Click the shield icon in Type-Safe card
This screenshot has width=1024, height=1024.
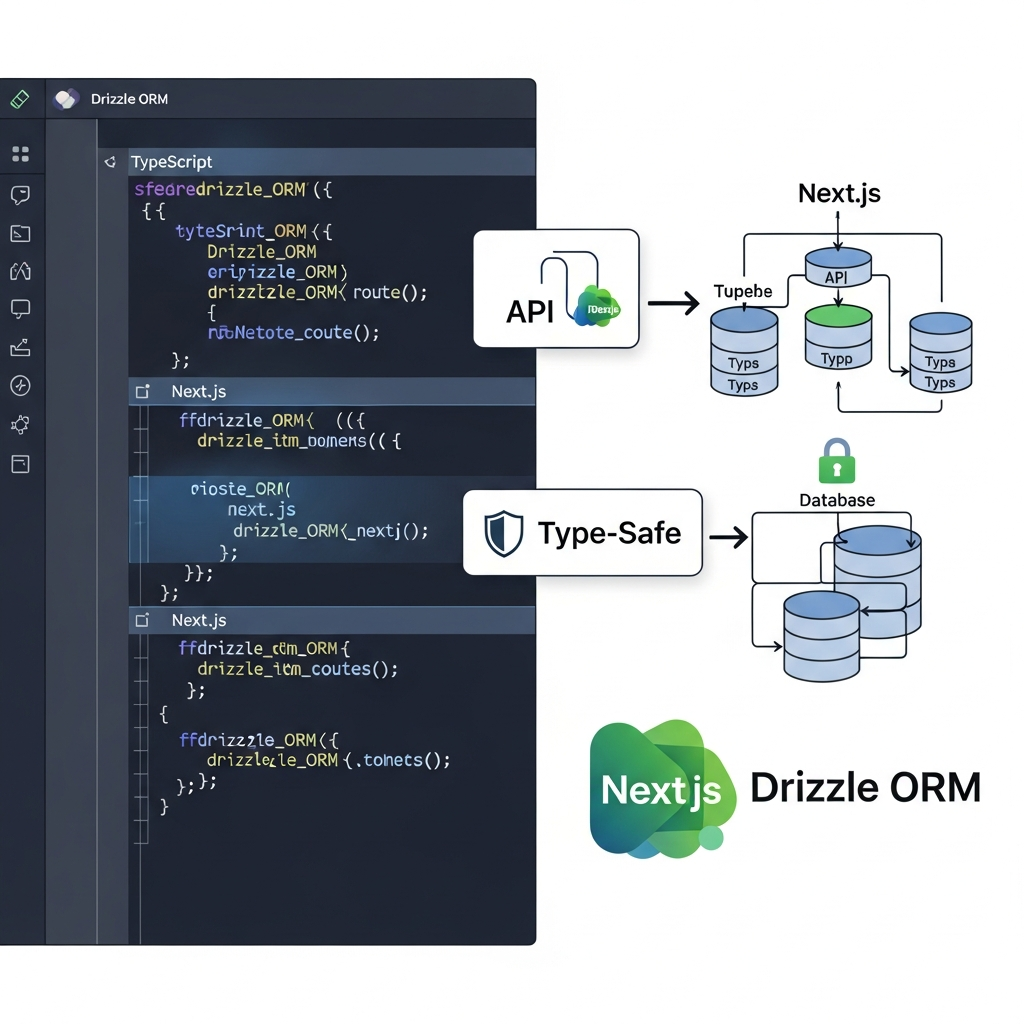[x=504, y=534]
